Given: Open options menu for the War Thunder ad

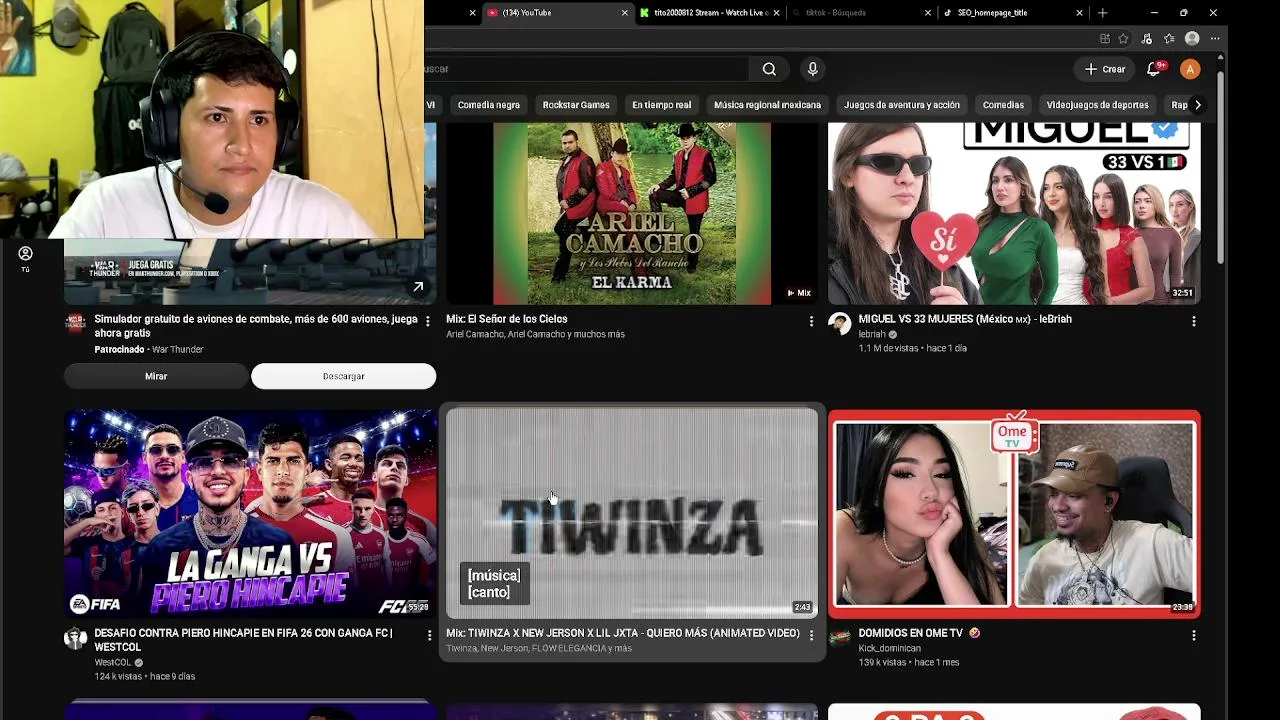Looking at the screenshot, I should (x=428, y=321).
